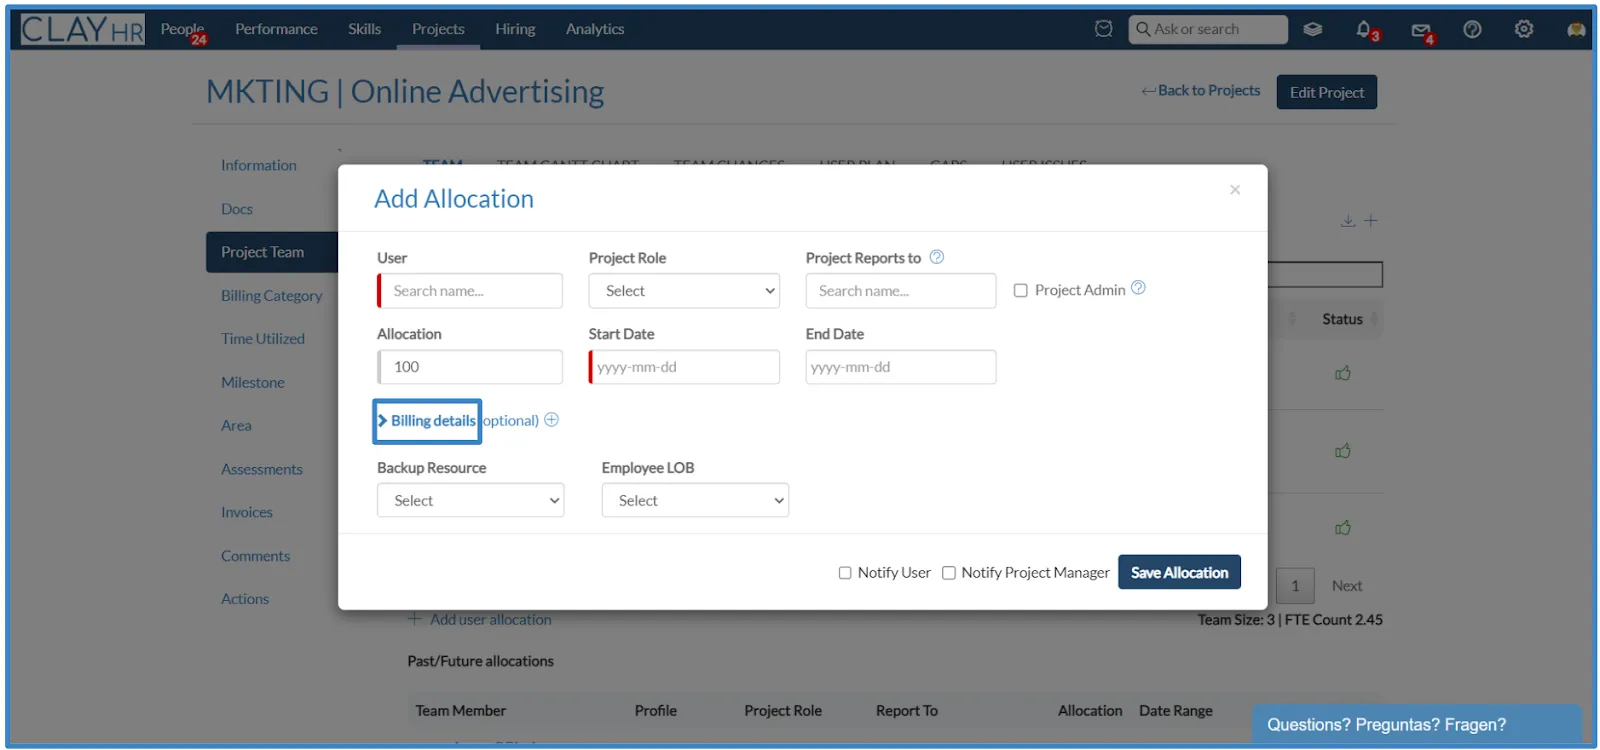Click the Edit Project button

coord(1326,92)
